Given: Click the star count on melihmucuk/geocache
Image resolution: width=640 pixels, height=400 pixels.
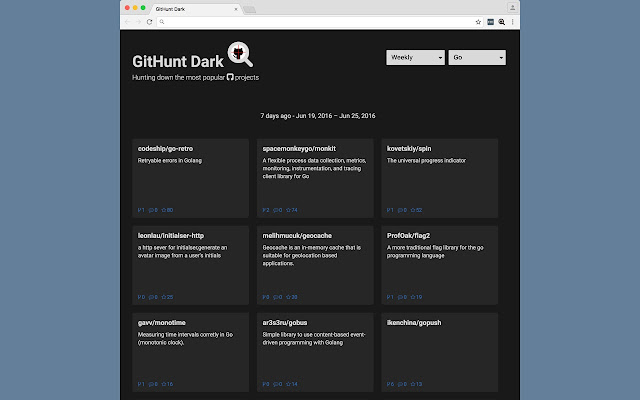Looking at the screenshot, I should (x=292, y=297).
